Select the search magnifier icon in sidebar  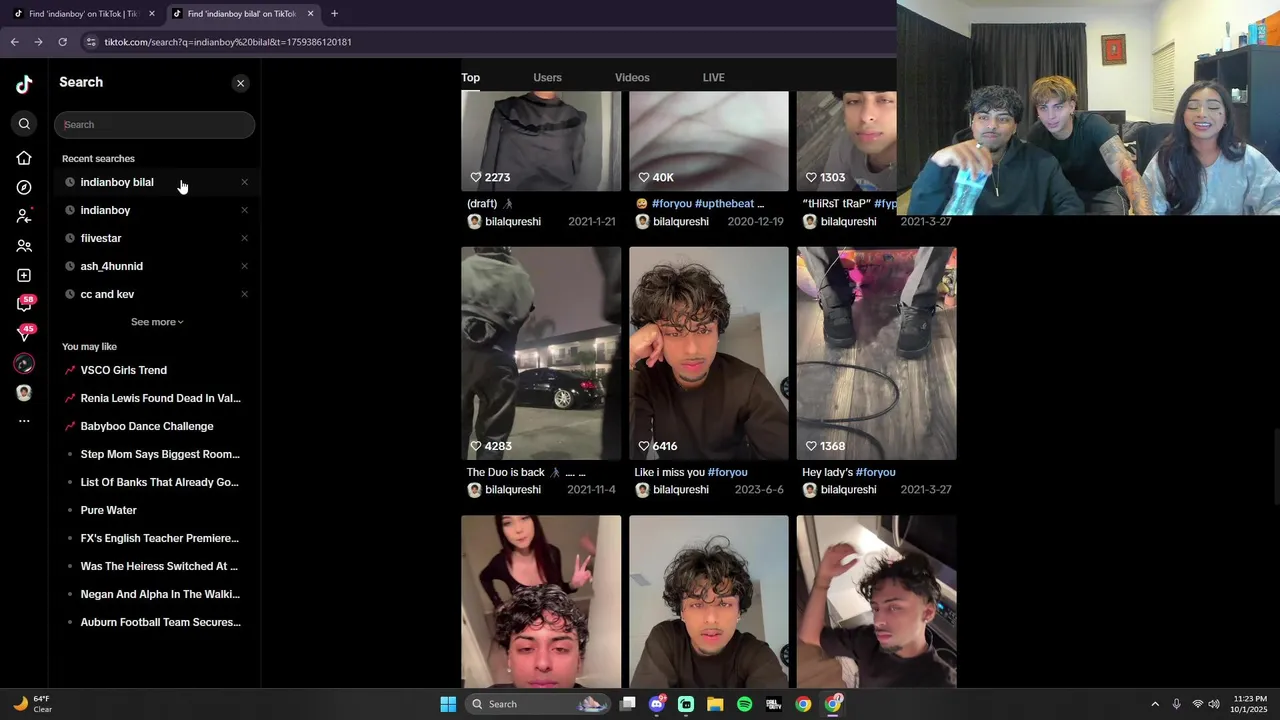(x=24, y=124)
